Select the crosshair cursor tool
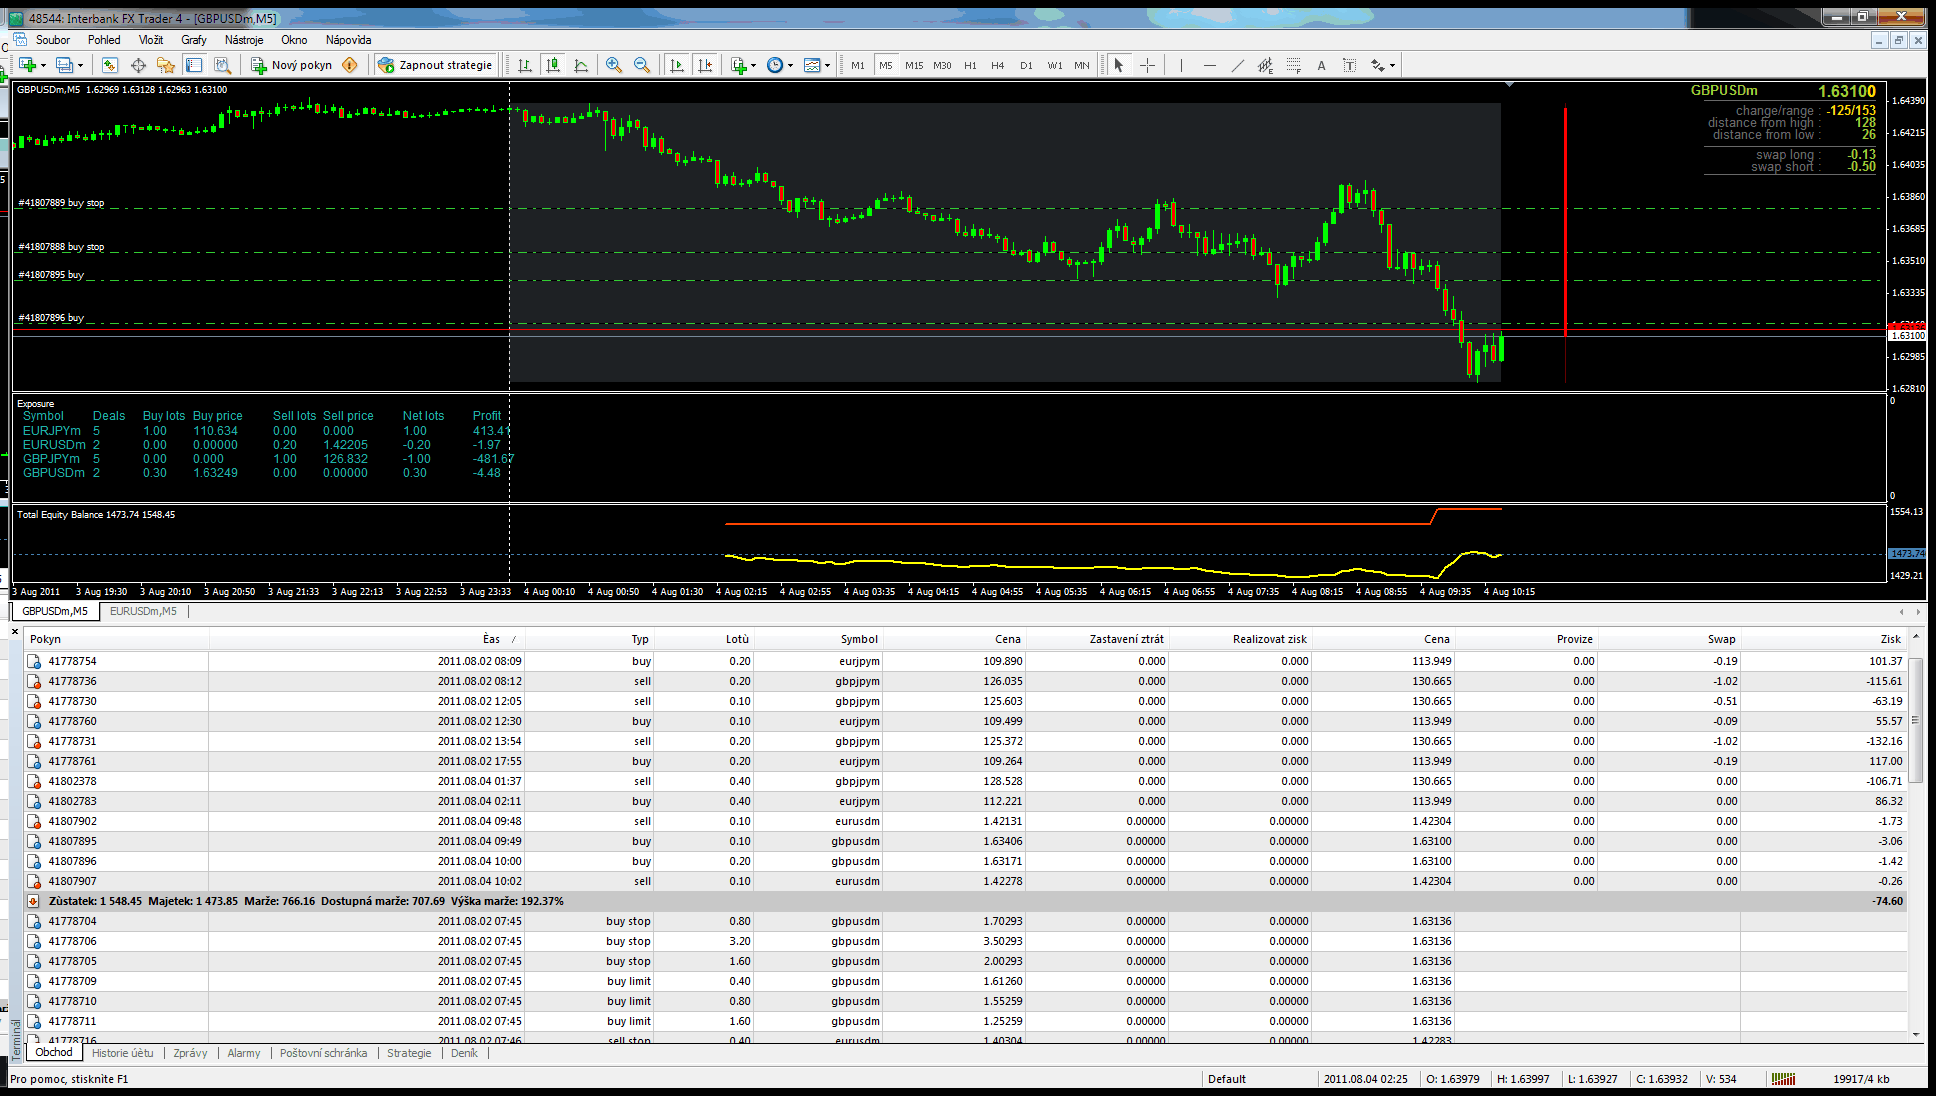 click(x=1147, y=65)
